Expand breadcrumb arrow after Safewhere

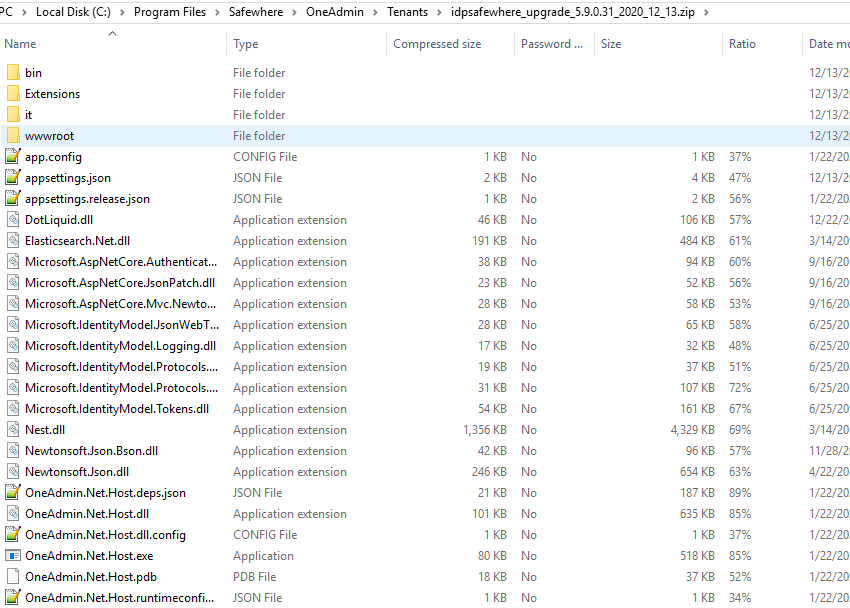tap(294, 12)
